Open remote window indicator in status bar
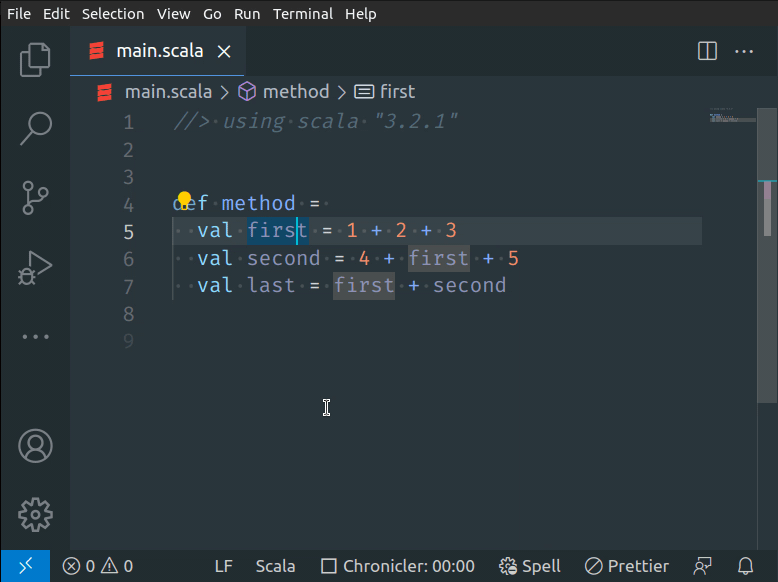The width and height of the screenshot is (778, 582). (25, 566)
